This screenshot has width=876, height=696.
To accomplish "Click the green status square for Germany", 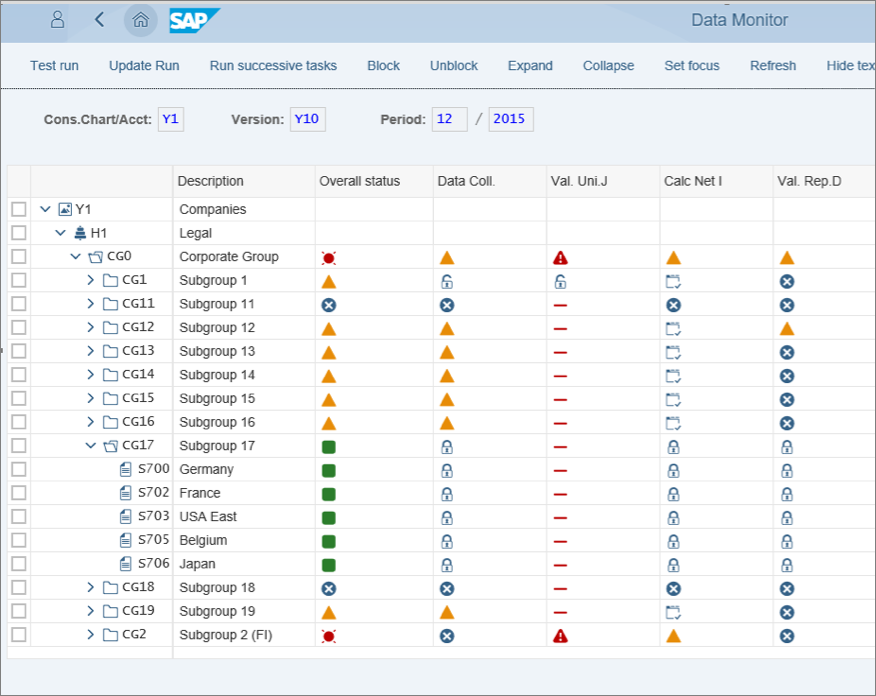I will [328, 469].
